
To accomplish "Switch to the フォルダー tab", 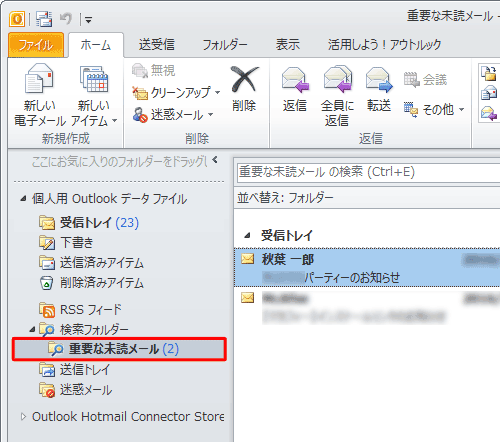I will 225,44.
